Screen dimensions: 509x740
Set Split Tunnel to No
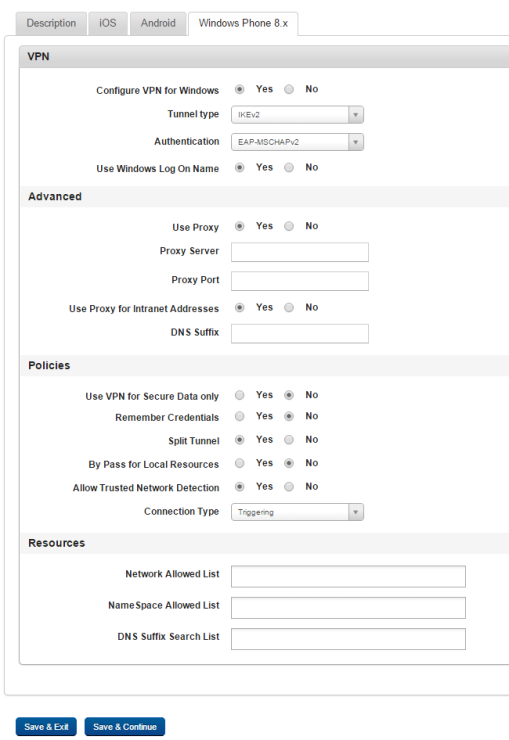coord(289,440)
